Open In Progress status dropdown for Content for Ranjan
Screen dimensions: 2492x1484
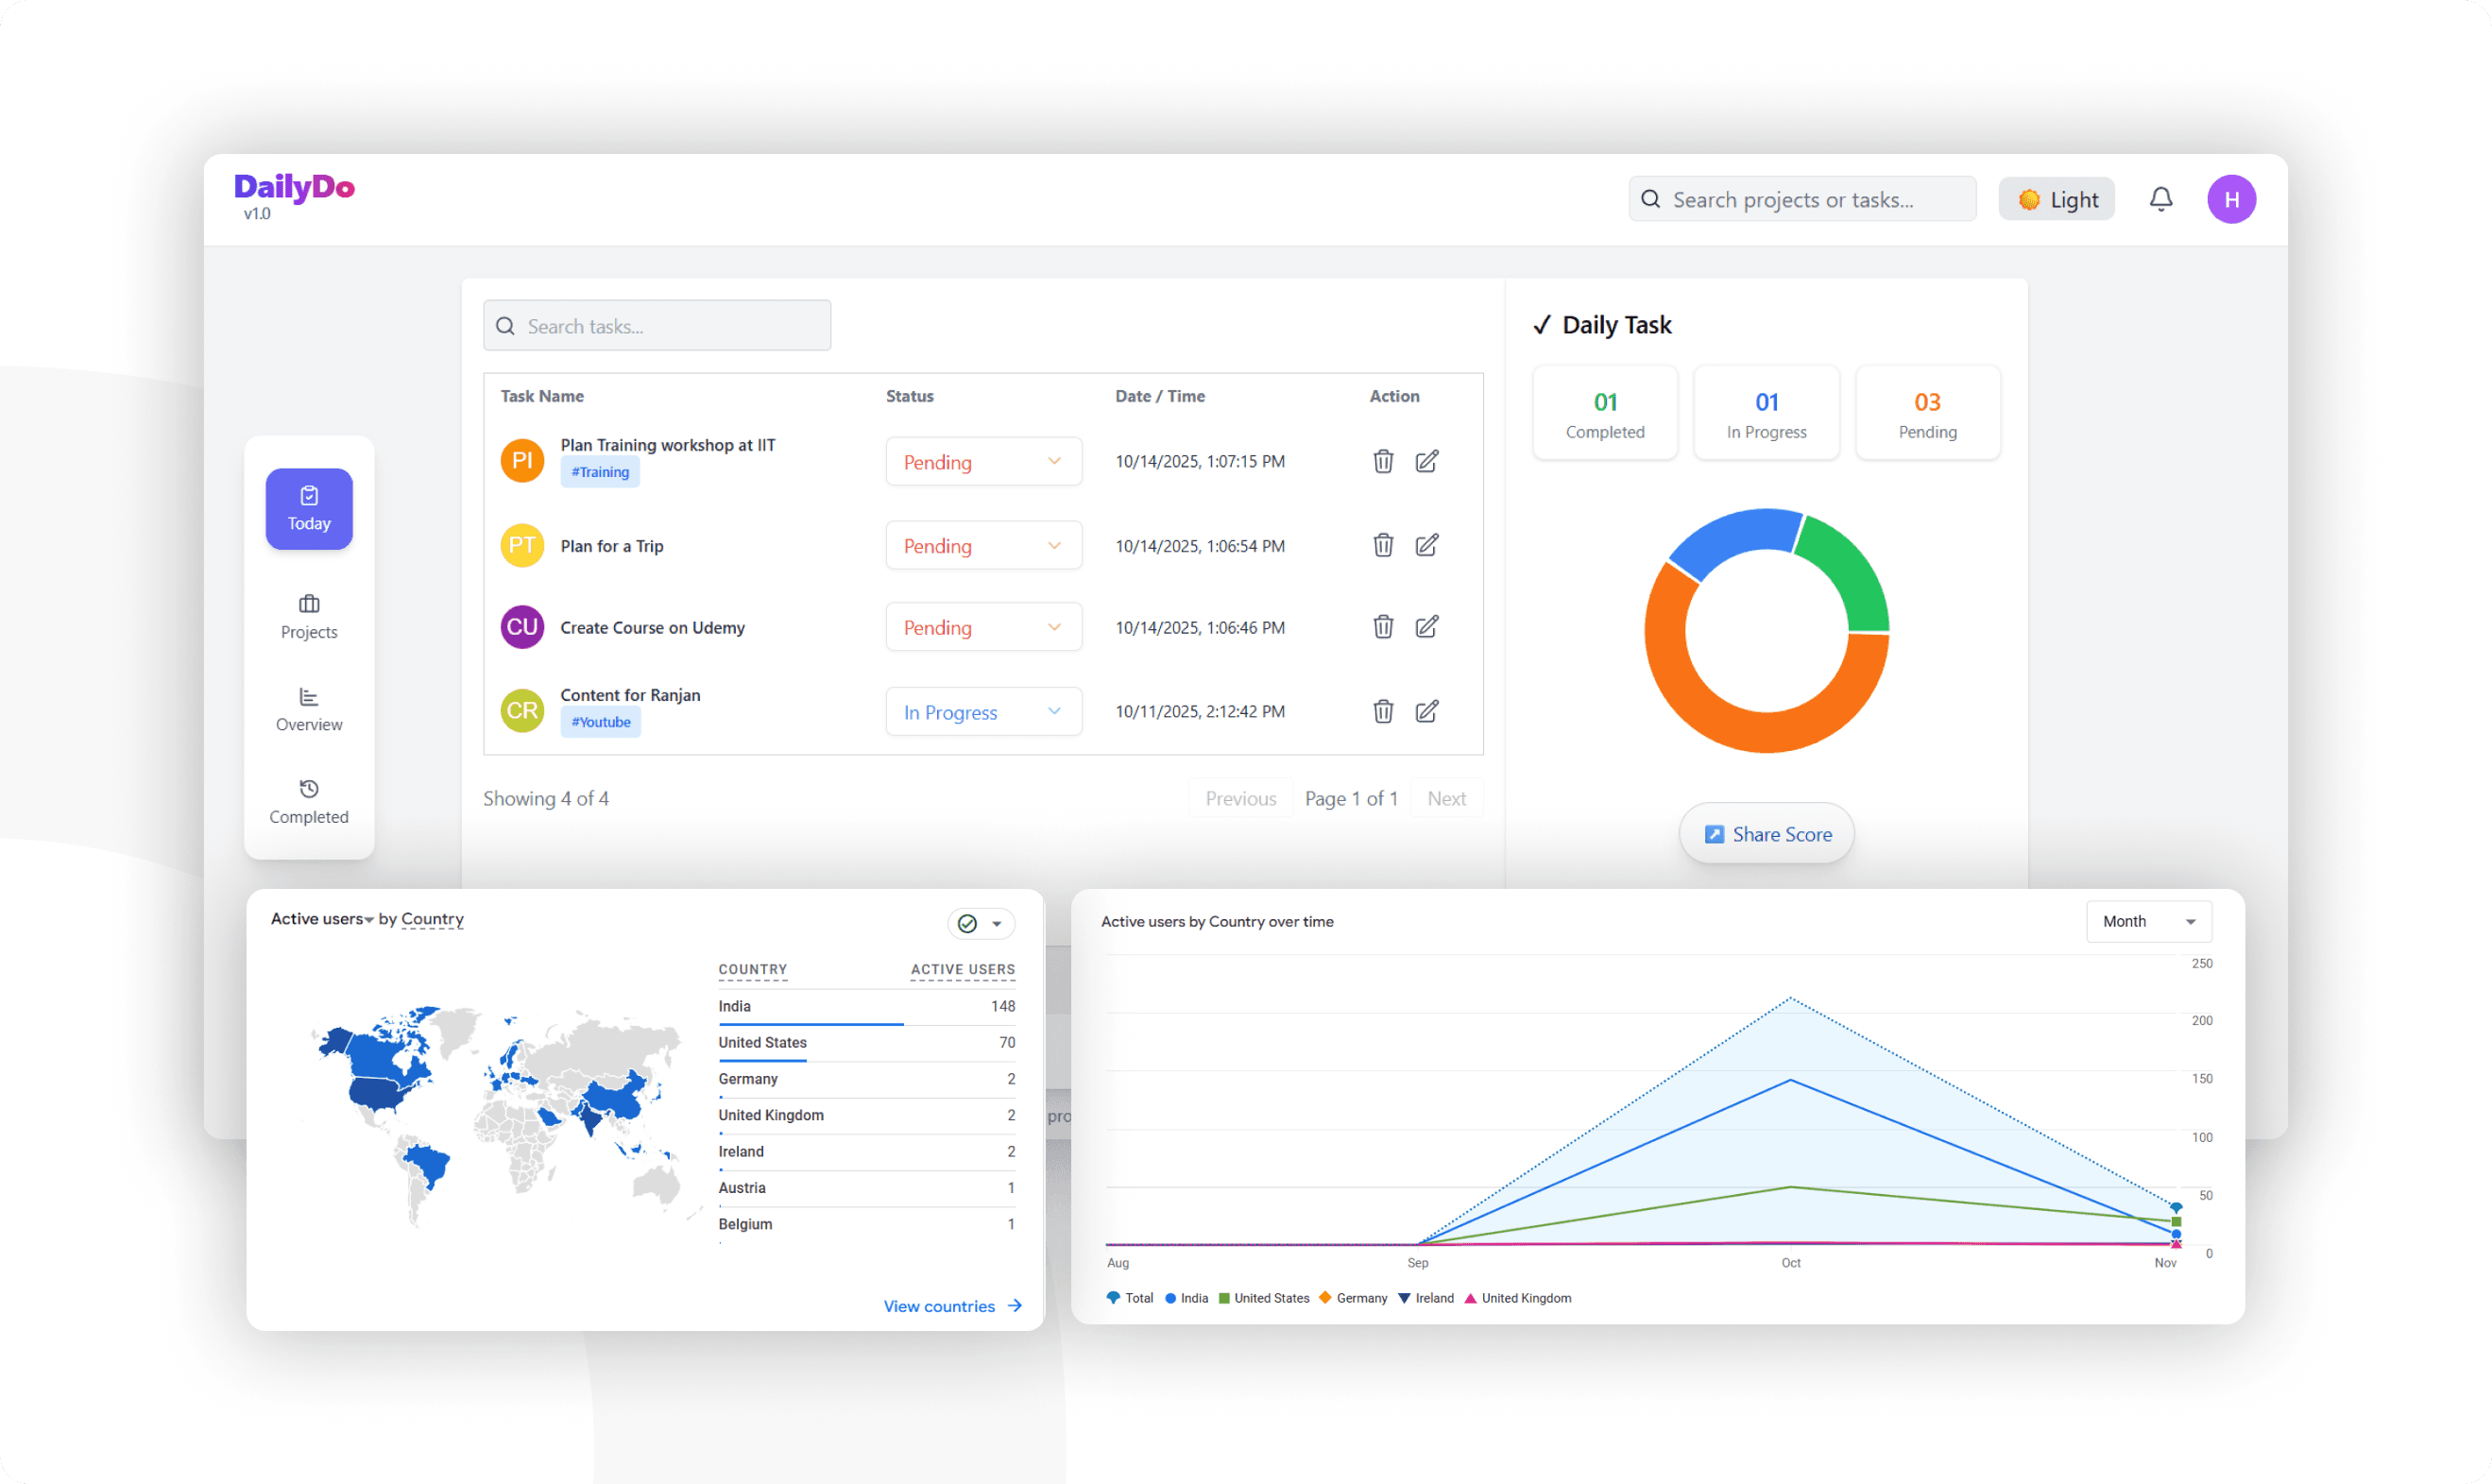983,712
